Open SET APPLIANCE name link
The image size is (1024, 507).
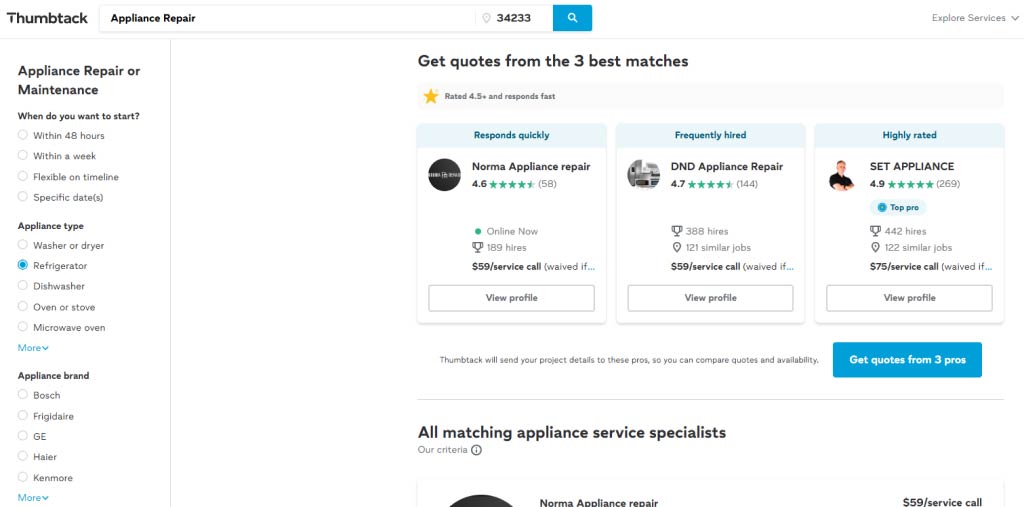click(x=912, y=167)
